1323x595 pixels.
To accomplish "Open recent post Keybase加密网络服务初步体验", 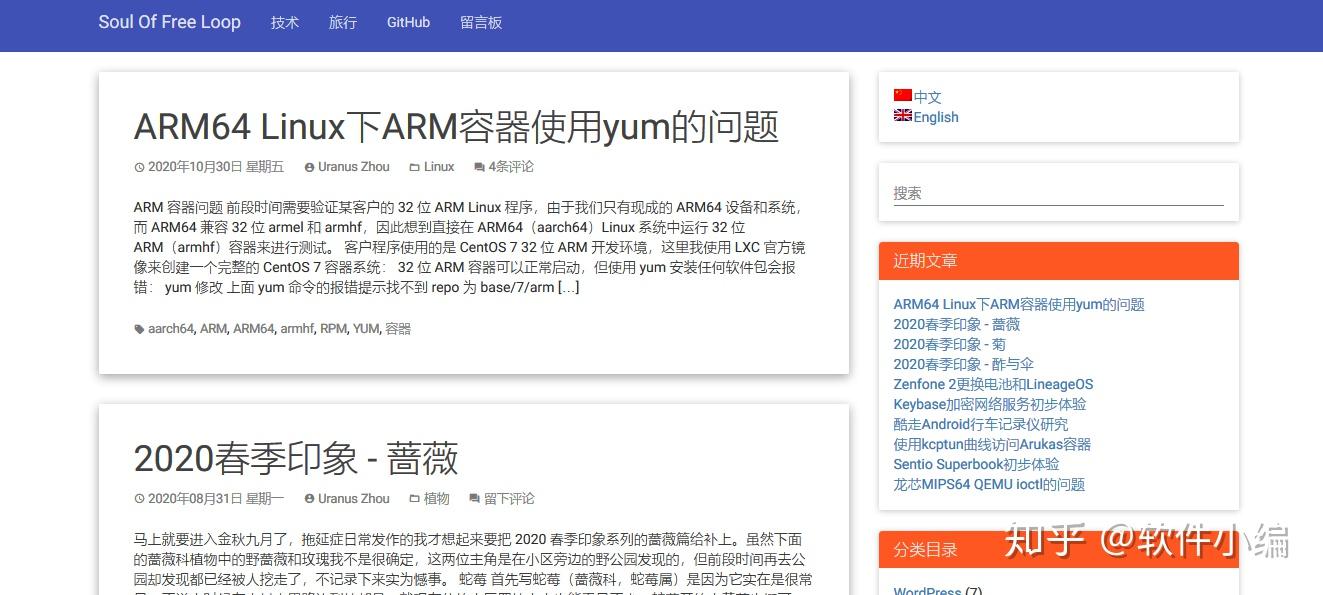I will click(x=990, y=405).
